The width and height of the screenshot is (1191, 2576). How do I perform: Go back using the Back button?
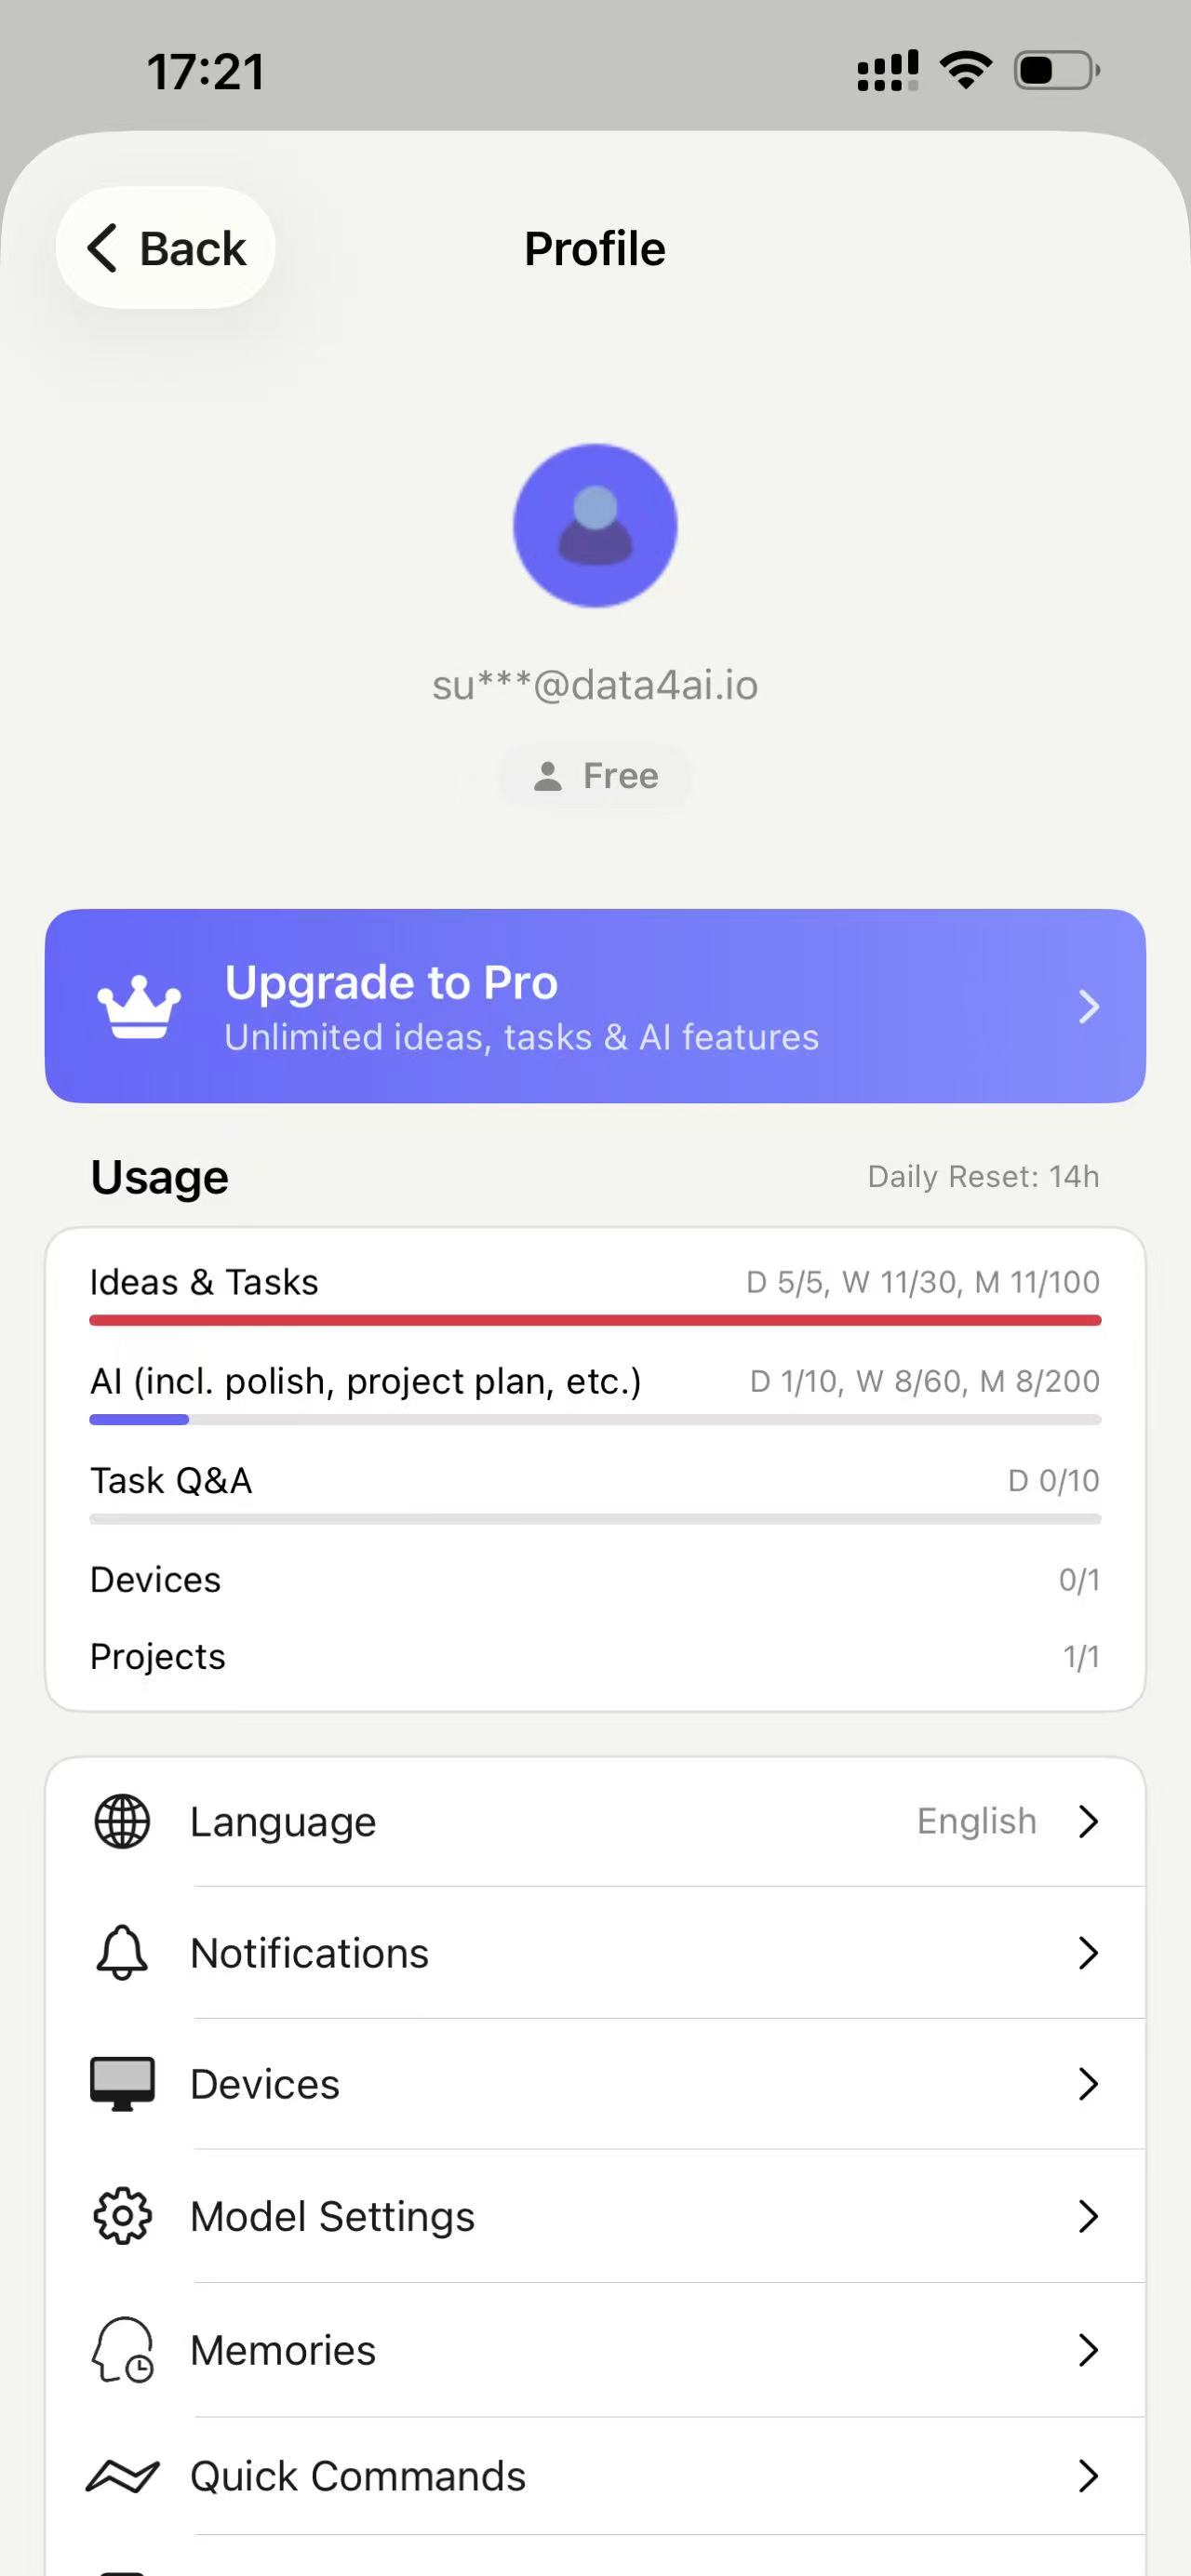[166, 248]
